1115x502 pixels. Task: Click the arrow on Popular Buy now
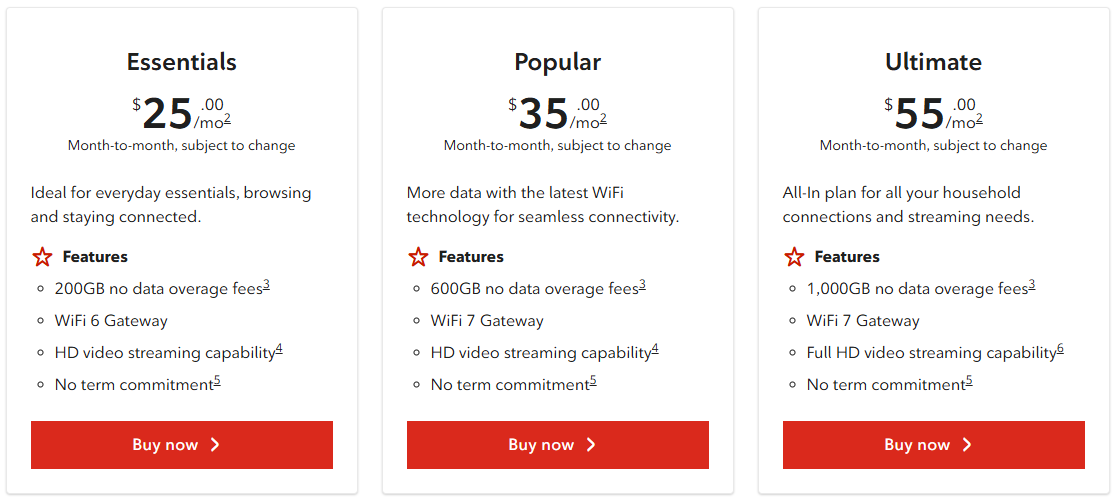[591, 445]
